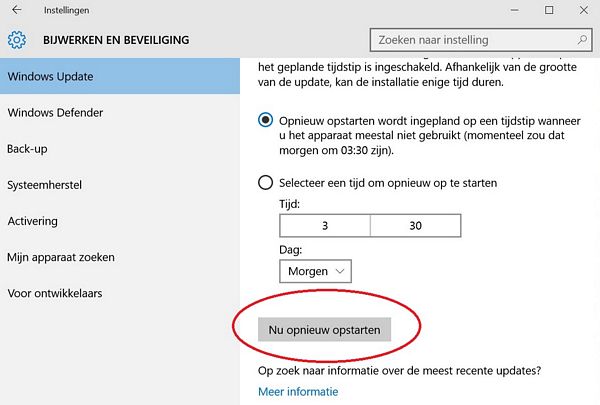Select 'Selecteer een tijd' radio button
The height and width of the screenshot is (405, 600).
(x=266, y=183)
